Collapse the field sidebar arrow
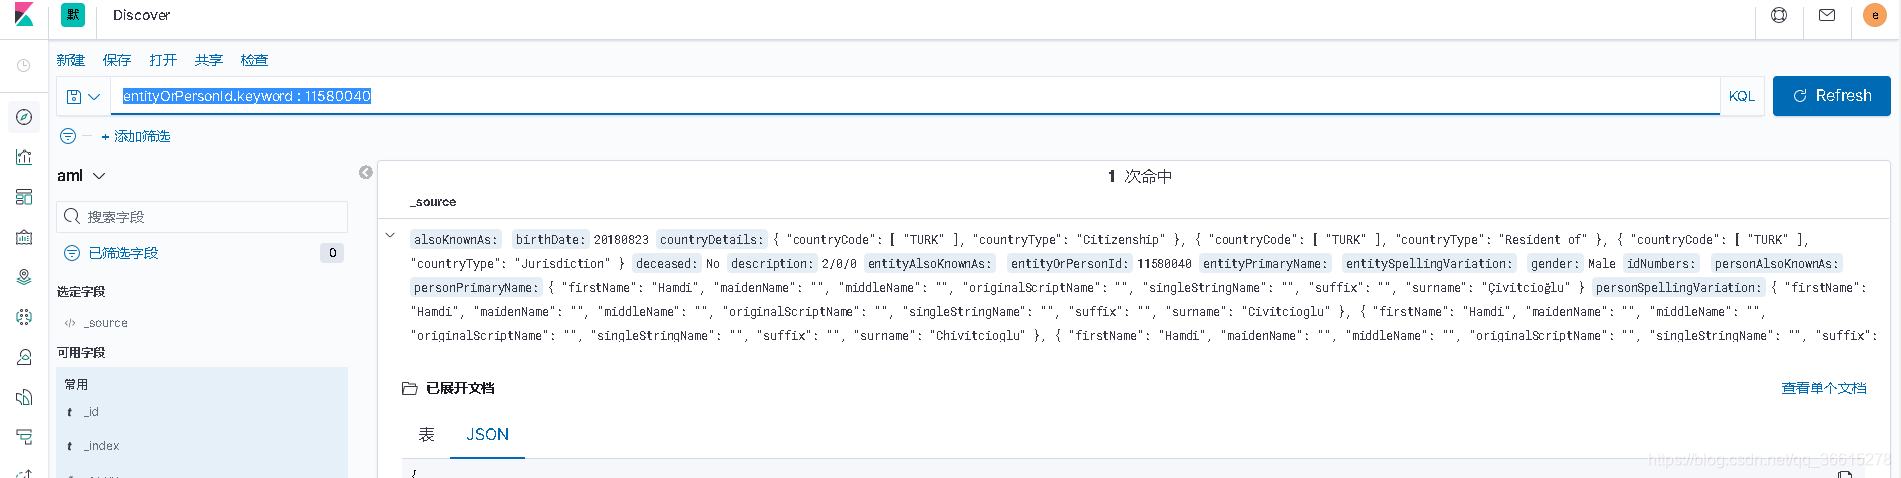The image size is (1901, 478). point(366,172)
